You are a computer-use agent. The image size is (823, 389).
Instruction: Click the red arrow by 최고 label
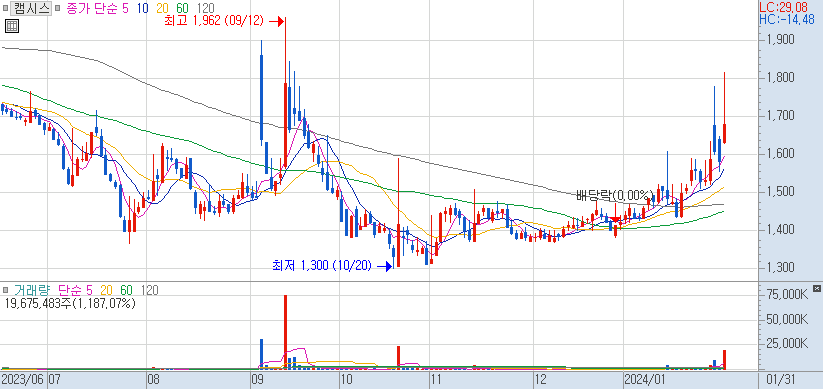[x=277, y=22]
